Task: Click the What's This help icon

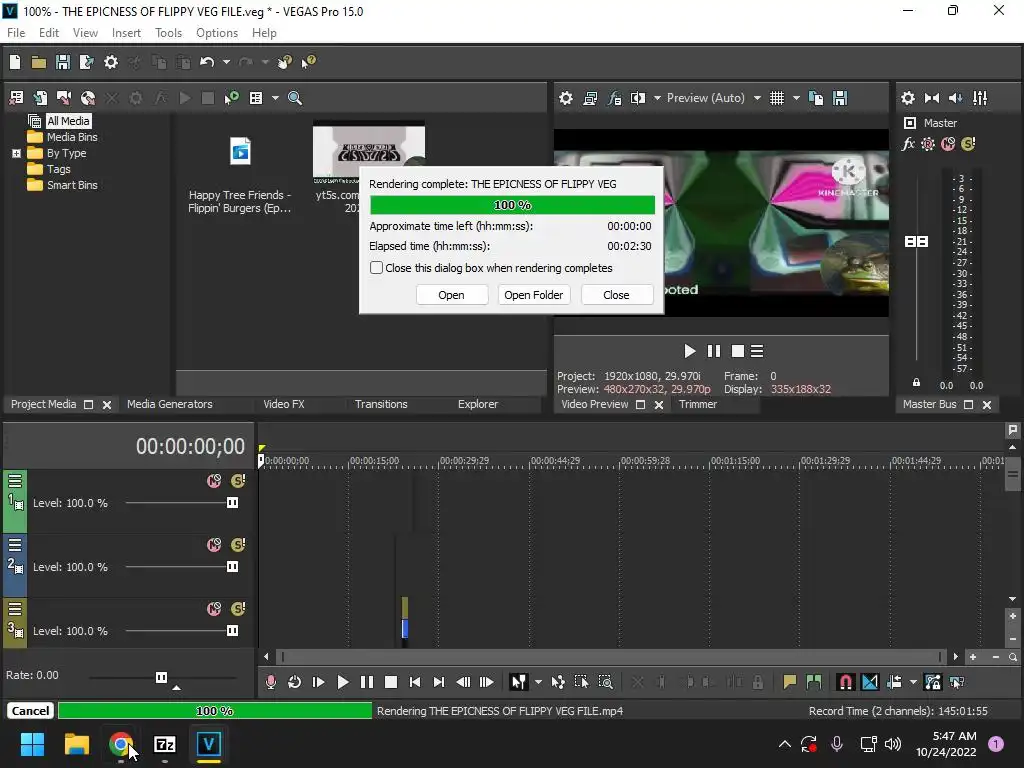Action: (x=308, y=62)
